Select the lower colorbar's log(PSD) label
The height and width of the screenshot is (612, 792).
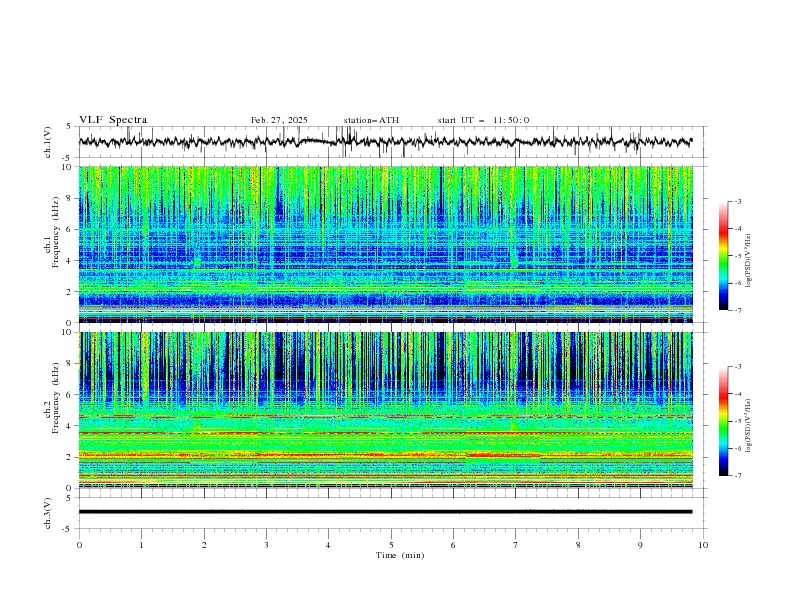[x=749, y=425]
